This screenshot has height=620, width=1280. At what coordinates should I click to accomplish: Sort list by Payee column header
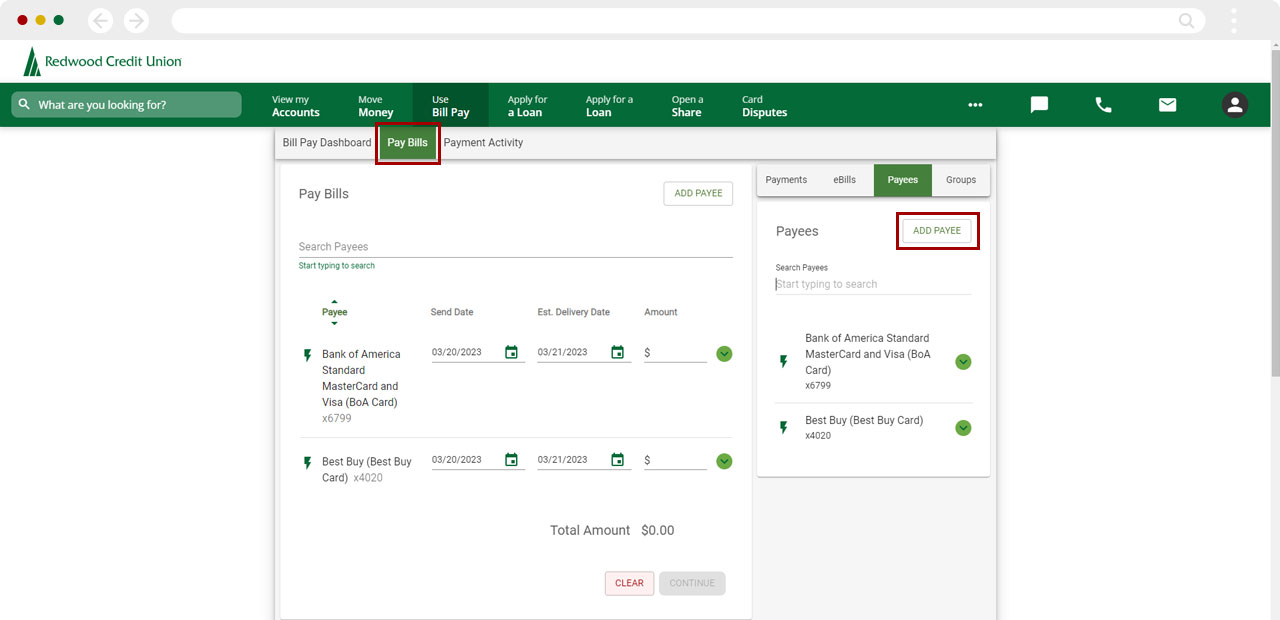pyautogui.click(x=334, y=312)
